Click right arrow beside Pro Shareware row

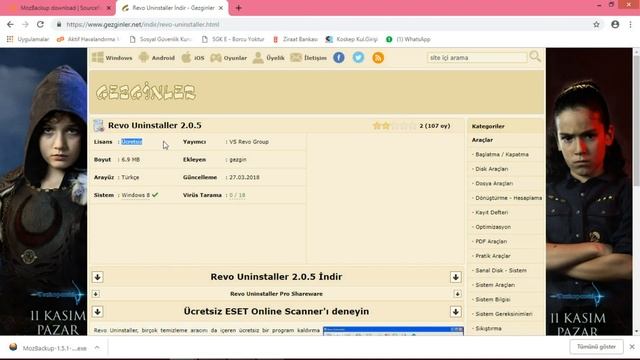[x=457, y=294]
